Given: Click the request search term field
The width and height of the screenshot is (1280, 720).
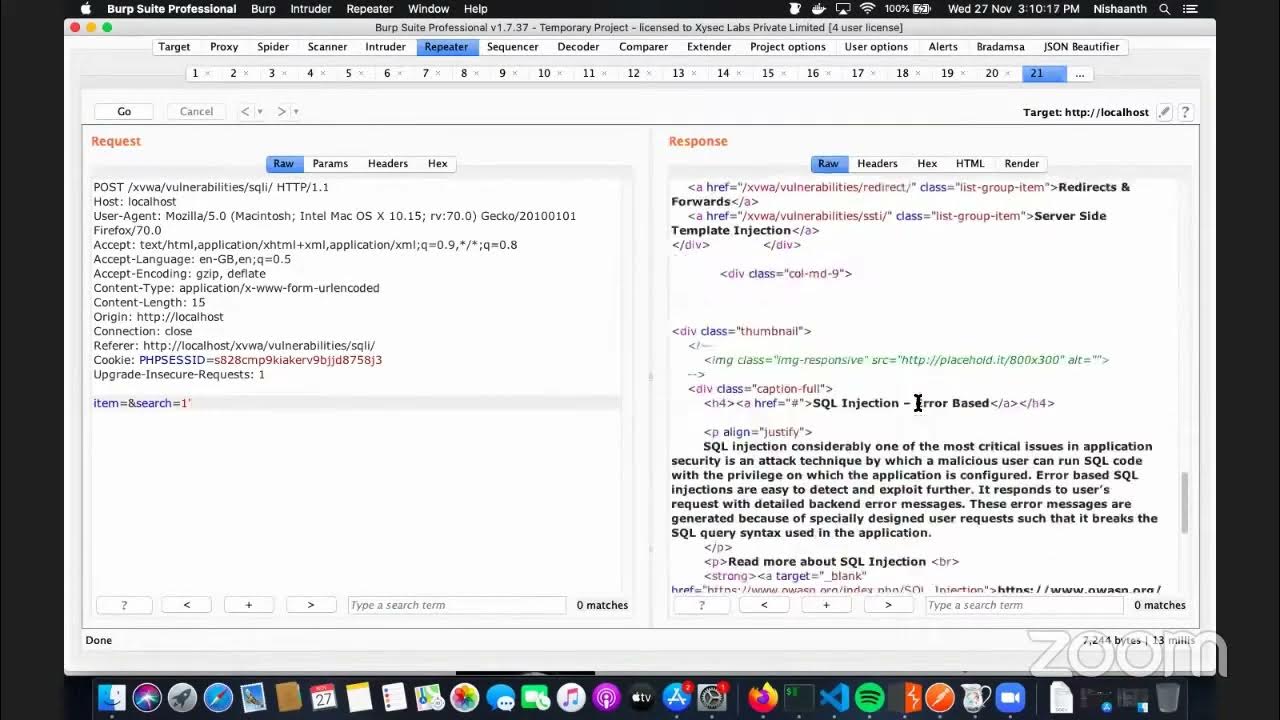Looking at the screenshot, I should coord(456,605).
